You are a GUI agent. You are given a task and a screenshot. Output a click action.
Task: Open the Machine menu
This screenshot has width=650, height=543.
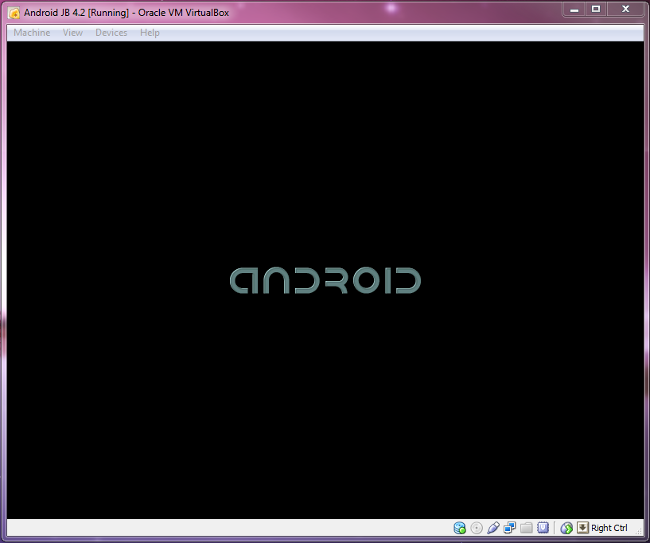[32, 33]
